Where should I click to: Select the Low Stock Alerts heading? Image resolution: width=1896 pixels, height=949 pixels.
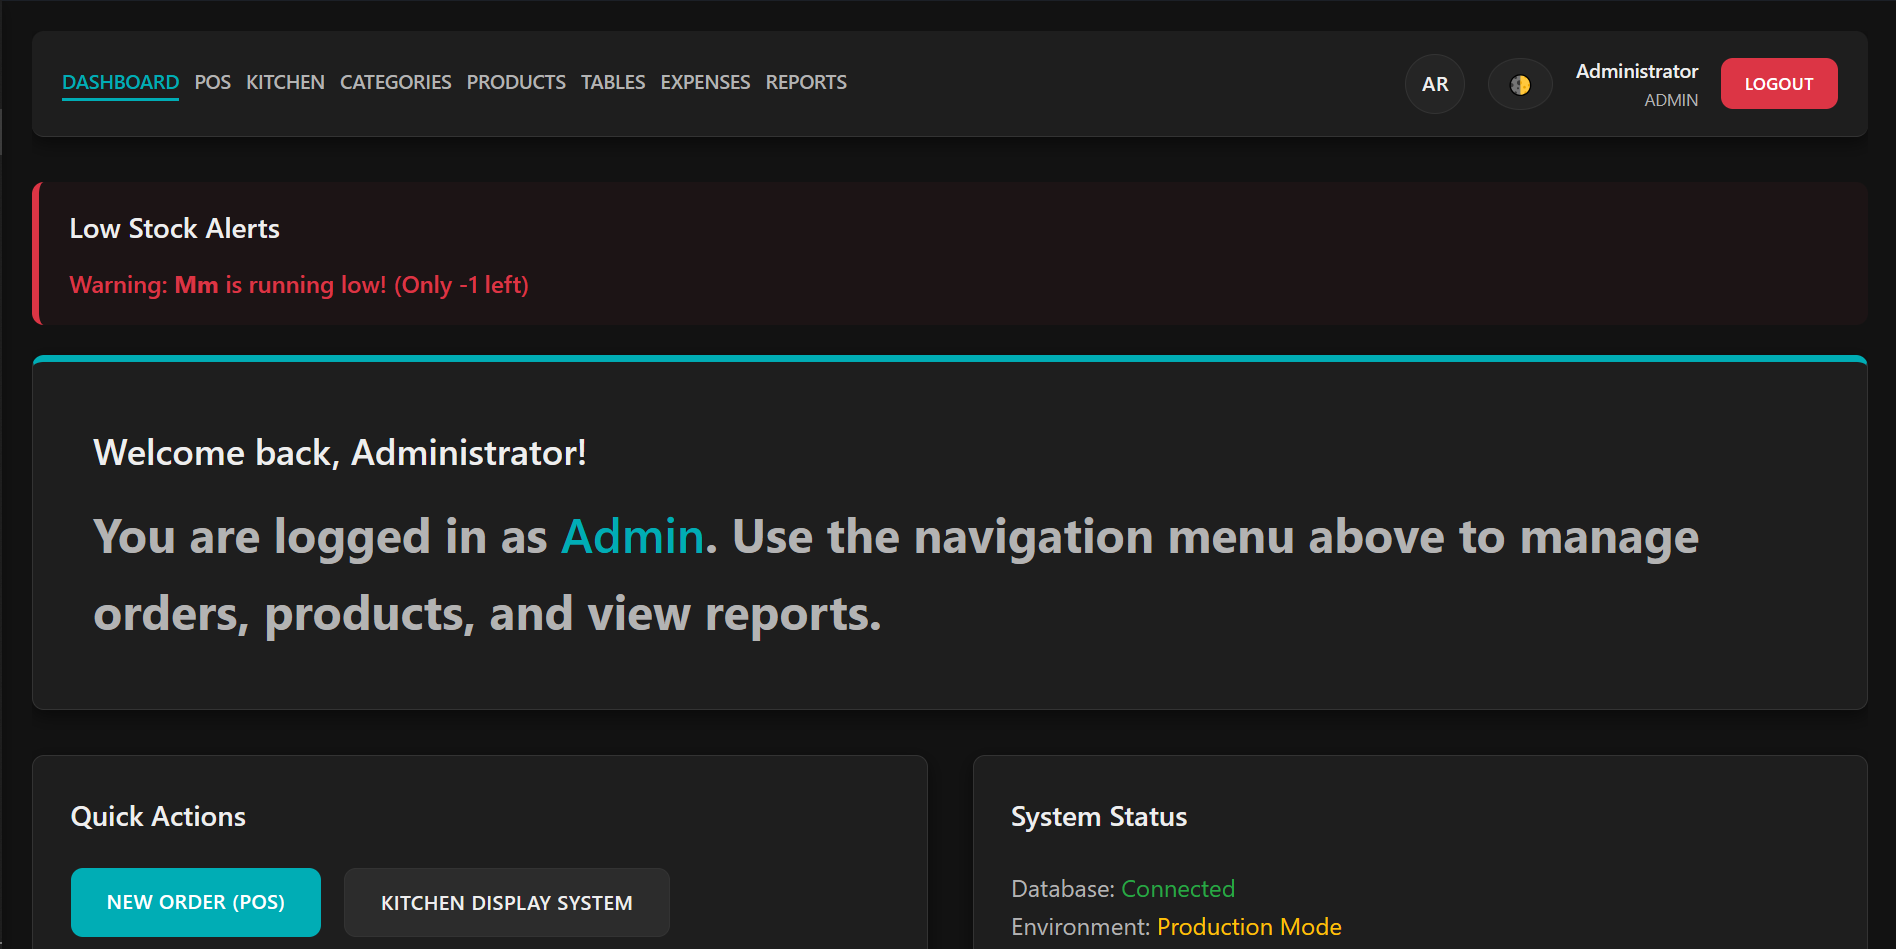[175, 229]
